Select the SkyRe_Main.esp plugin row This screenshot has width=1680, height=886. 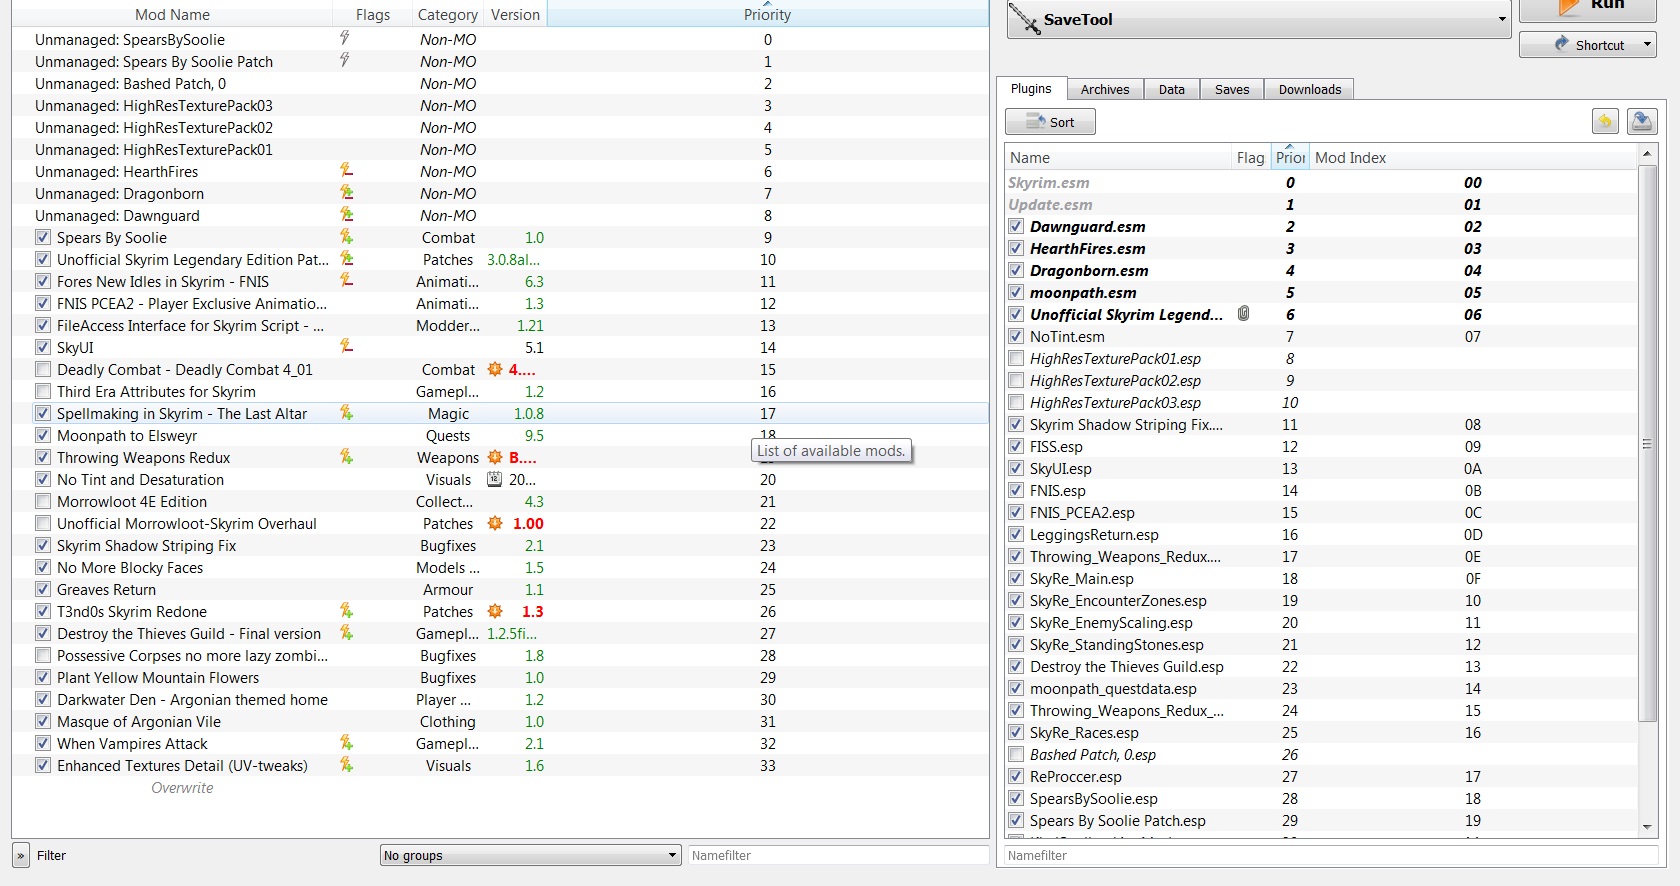click(1321, 578)
